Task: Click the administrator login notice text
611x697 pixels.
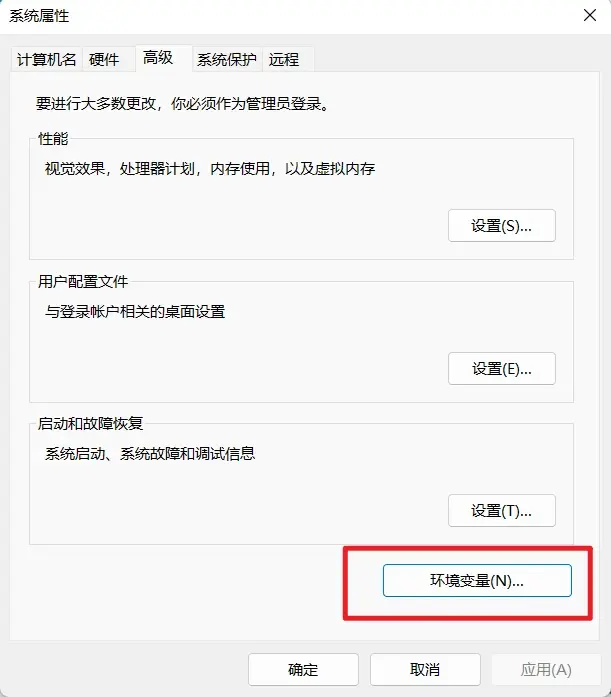Action: (182, 104)
